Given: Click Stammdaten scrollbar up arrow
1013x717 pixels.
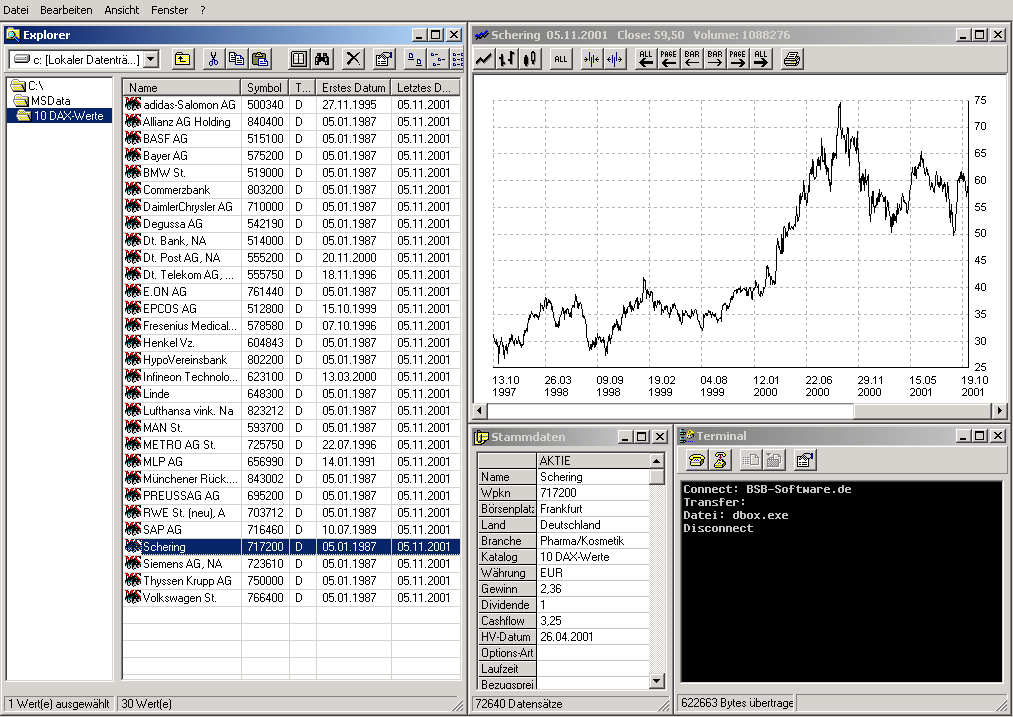Looking at the screenshot, I should (656, 461).
